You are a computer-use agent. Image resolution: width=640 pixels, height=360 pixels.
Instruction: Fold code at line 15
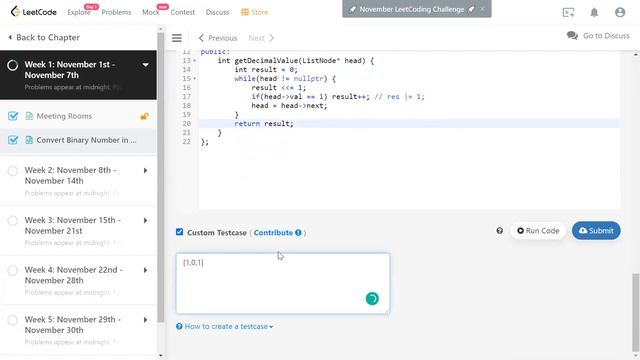pos(195,79)
